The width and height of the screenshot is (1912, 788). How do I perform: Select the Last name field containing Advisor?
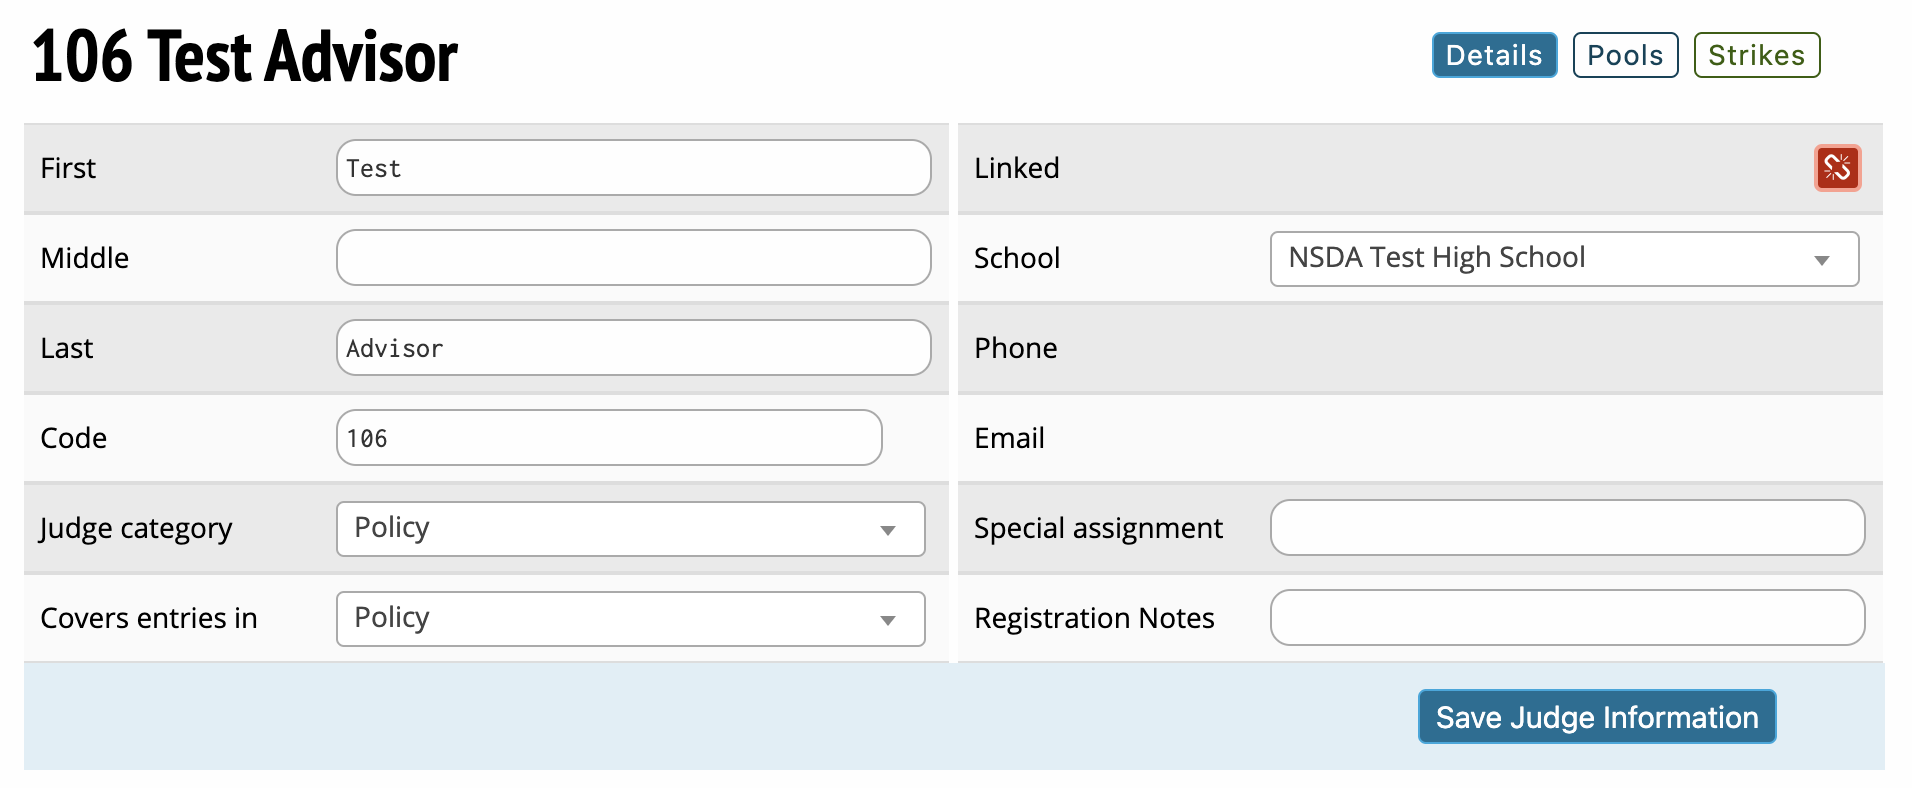633,348
